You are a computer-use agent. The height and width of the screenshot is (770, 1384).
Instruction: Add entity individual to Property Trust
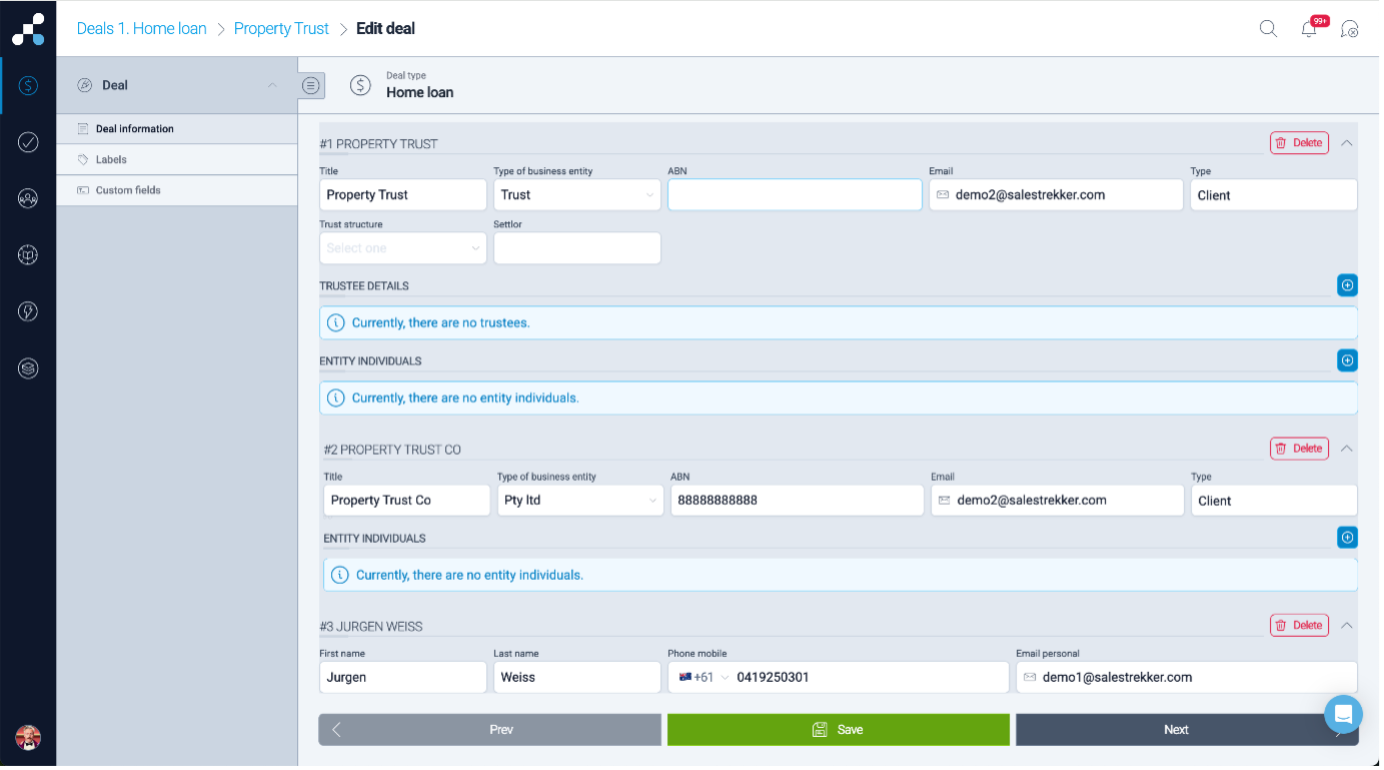(x=1347, y=360)
